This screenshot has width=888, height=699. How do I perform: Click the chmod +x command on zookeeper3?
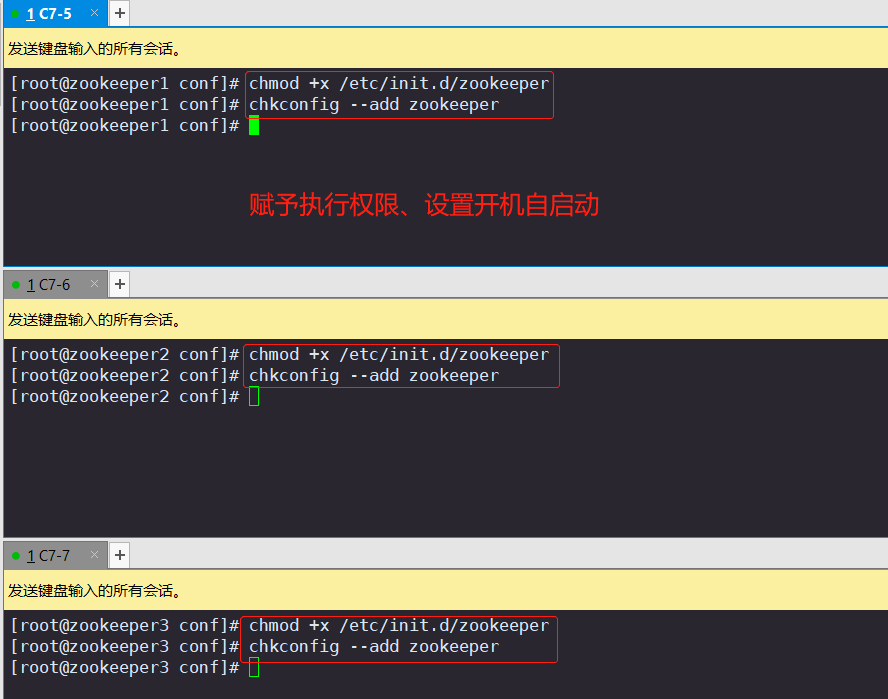[x=399, y=625]
